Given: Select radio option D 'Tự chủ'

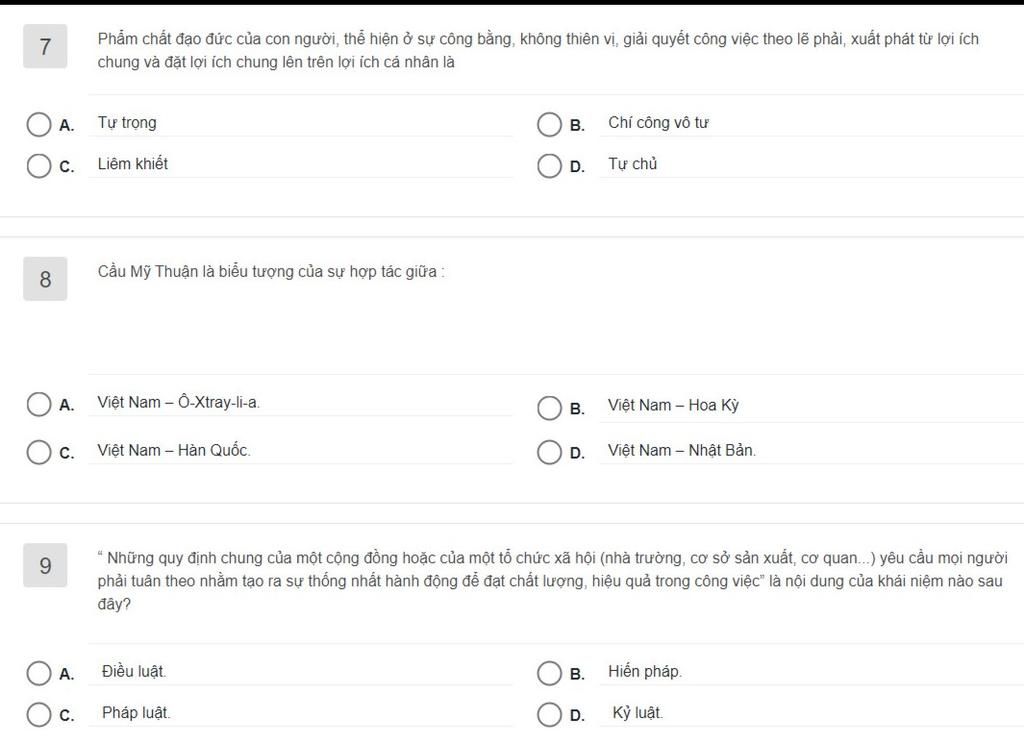Looking at the screenshot, I should [x=549, y=166].
